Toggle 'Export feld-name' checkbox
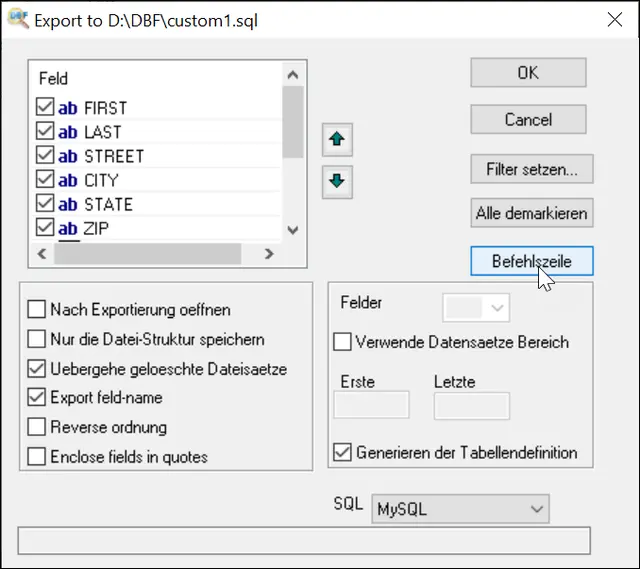The width and height of the screenshot is (640, 569). tap(36, 397)
